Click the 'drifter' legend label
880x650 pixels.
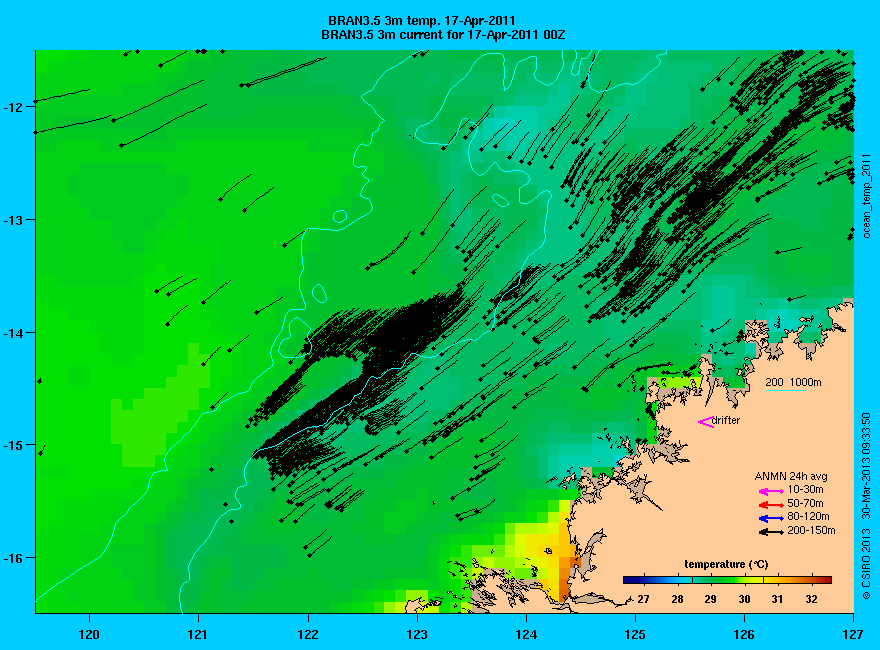(x=726, y=420)
